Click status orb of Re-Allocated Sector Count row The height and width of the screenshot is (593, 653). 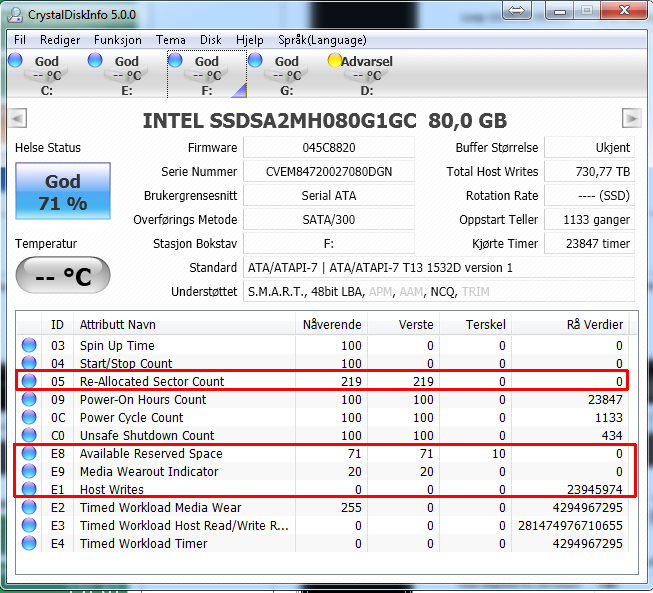(29, 381)
